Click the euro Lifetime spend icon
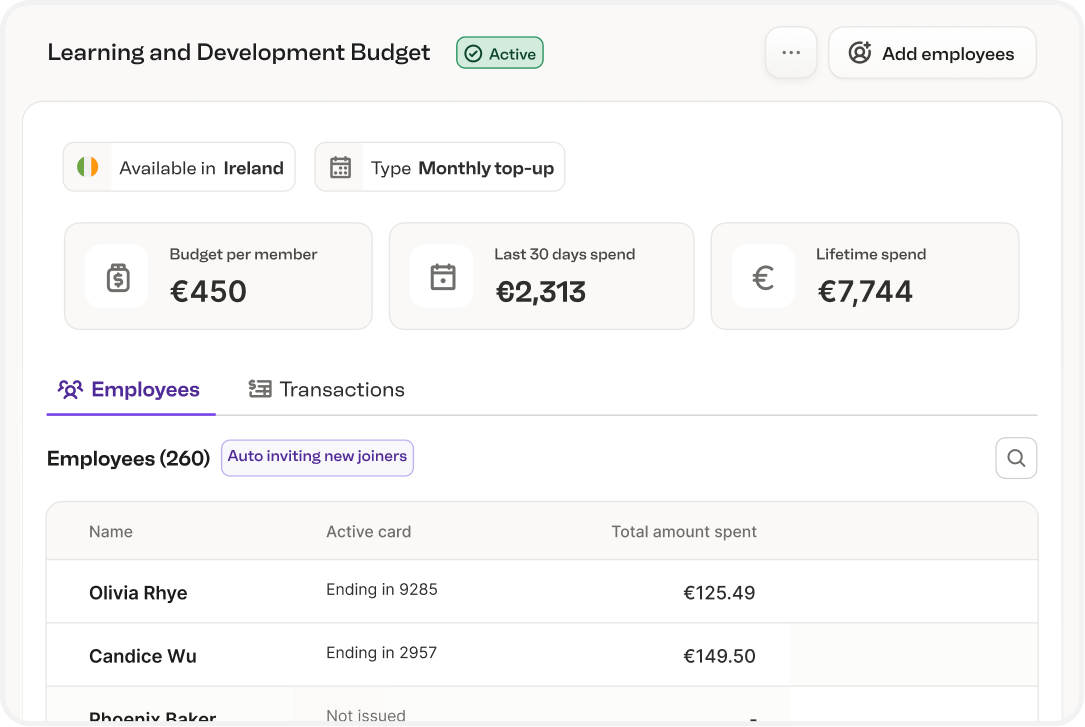 pos(763,277)
